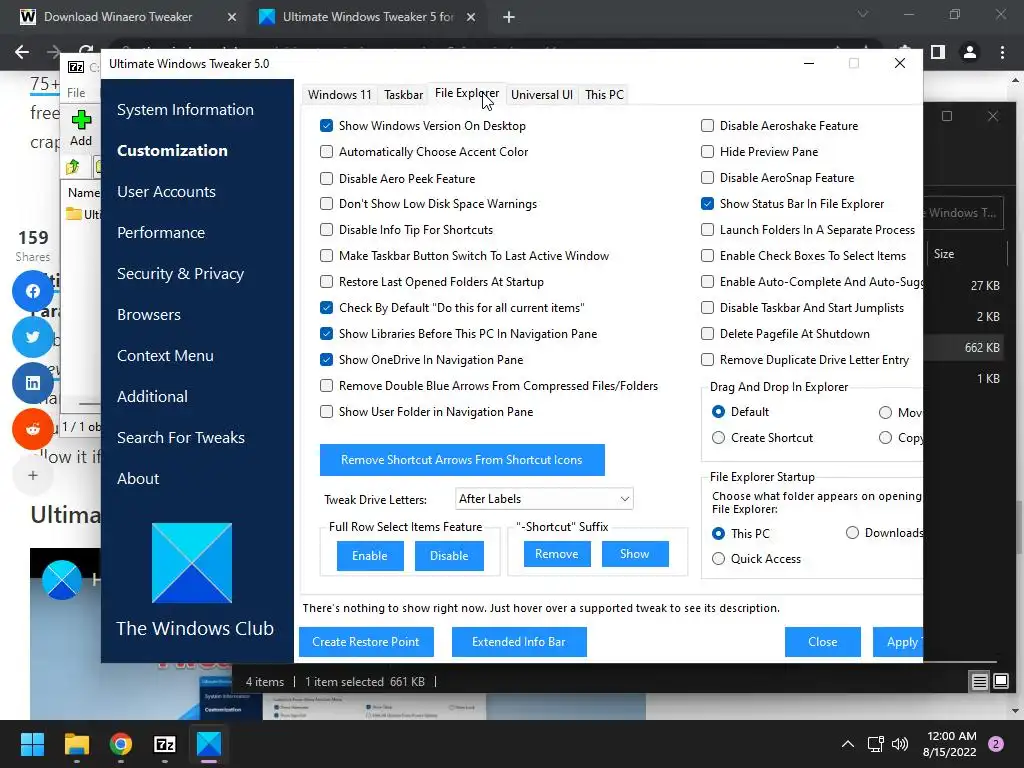Viewport: 1024px width, 768px height.
Task: Switch to details view icon in Explorer
Action: click(980, 682)
